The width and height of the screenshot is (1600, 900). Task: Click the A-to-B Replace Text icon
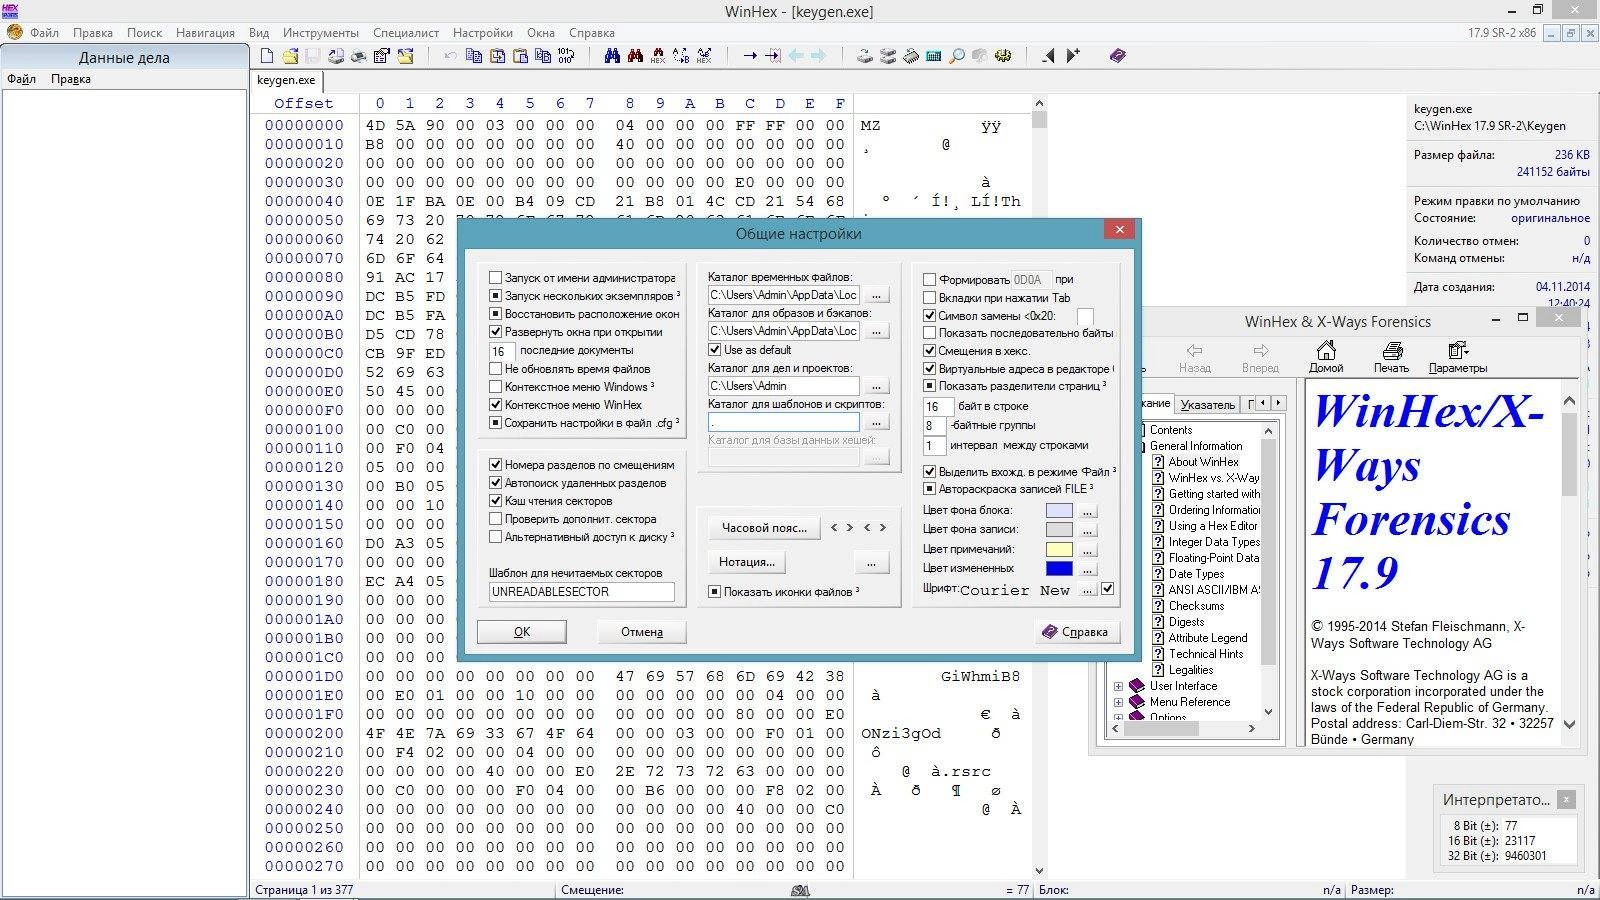pos(680,56)
